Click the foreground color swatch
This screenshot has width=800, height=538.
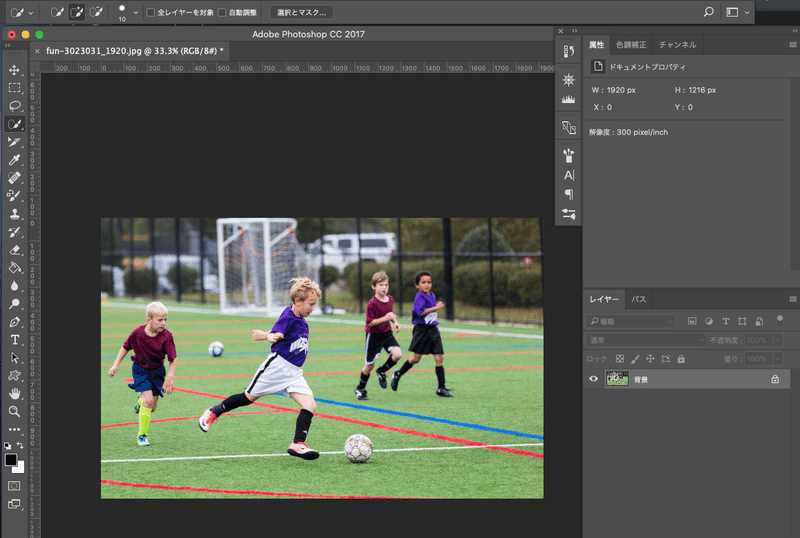(11, 460)
